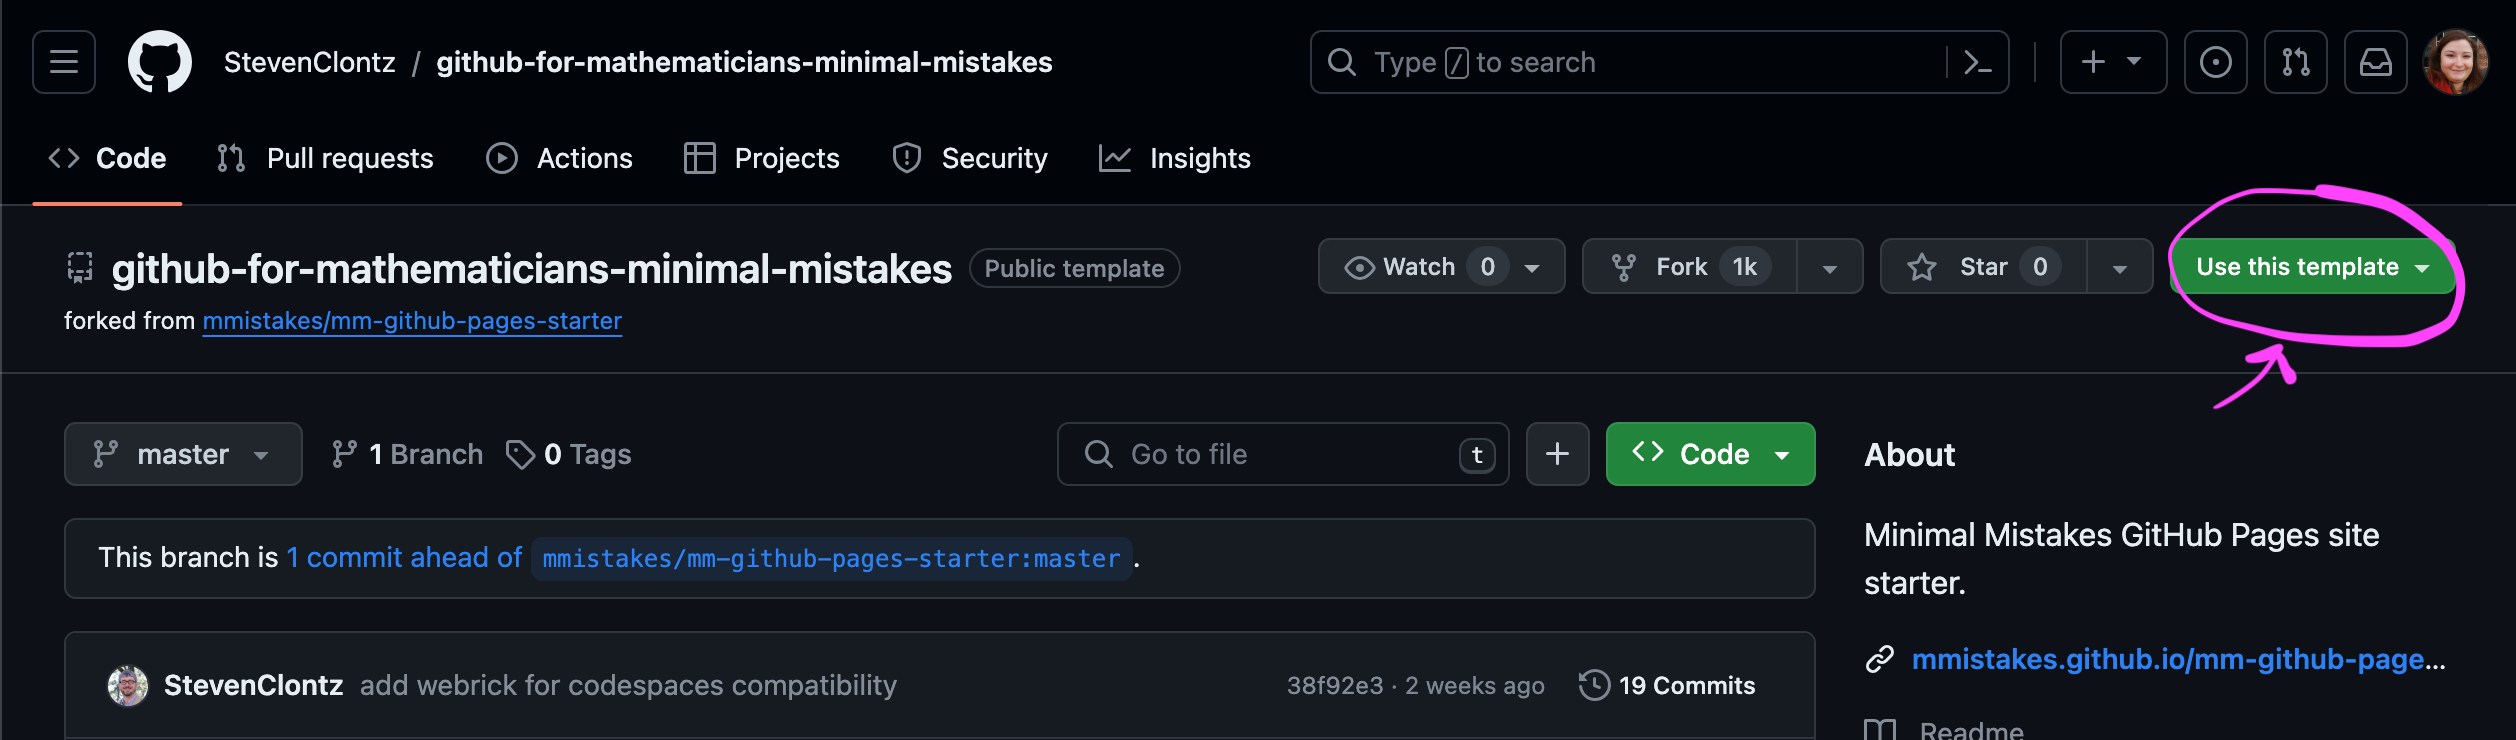Switch to the Actions tab
The height and width of the screenshot is (740, 2516).
point(560,158)
